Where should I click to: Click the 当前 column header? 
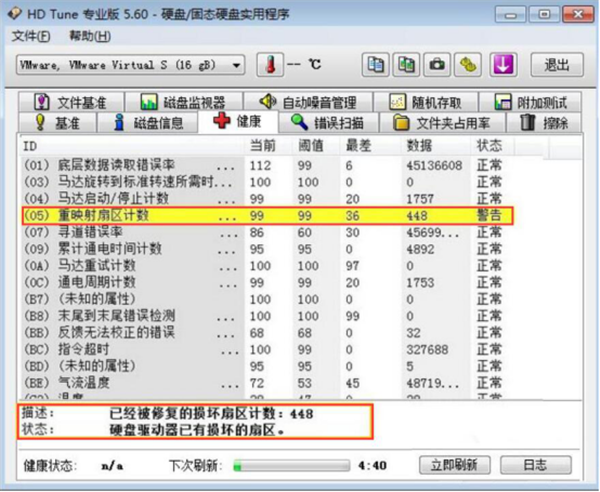coord(269,146)
